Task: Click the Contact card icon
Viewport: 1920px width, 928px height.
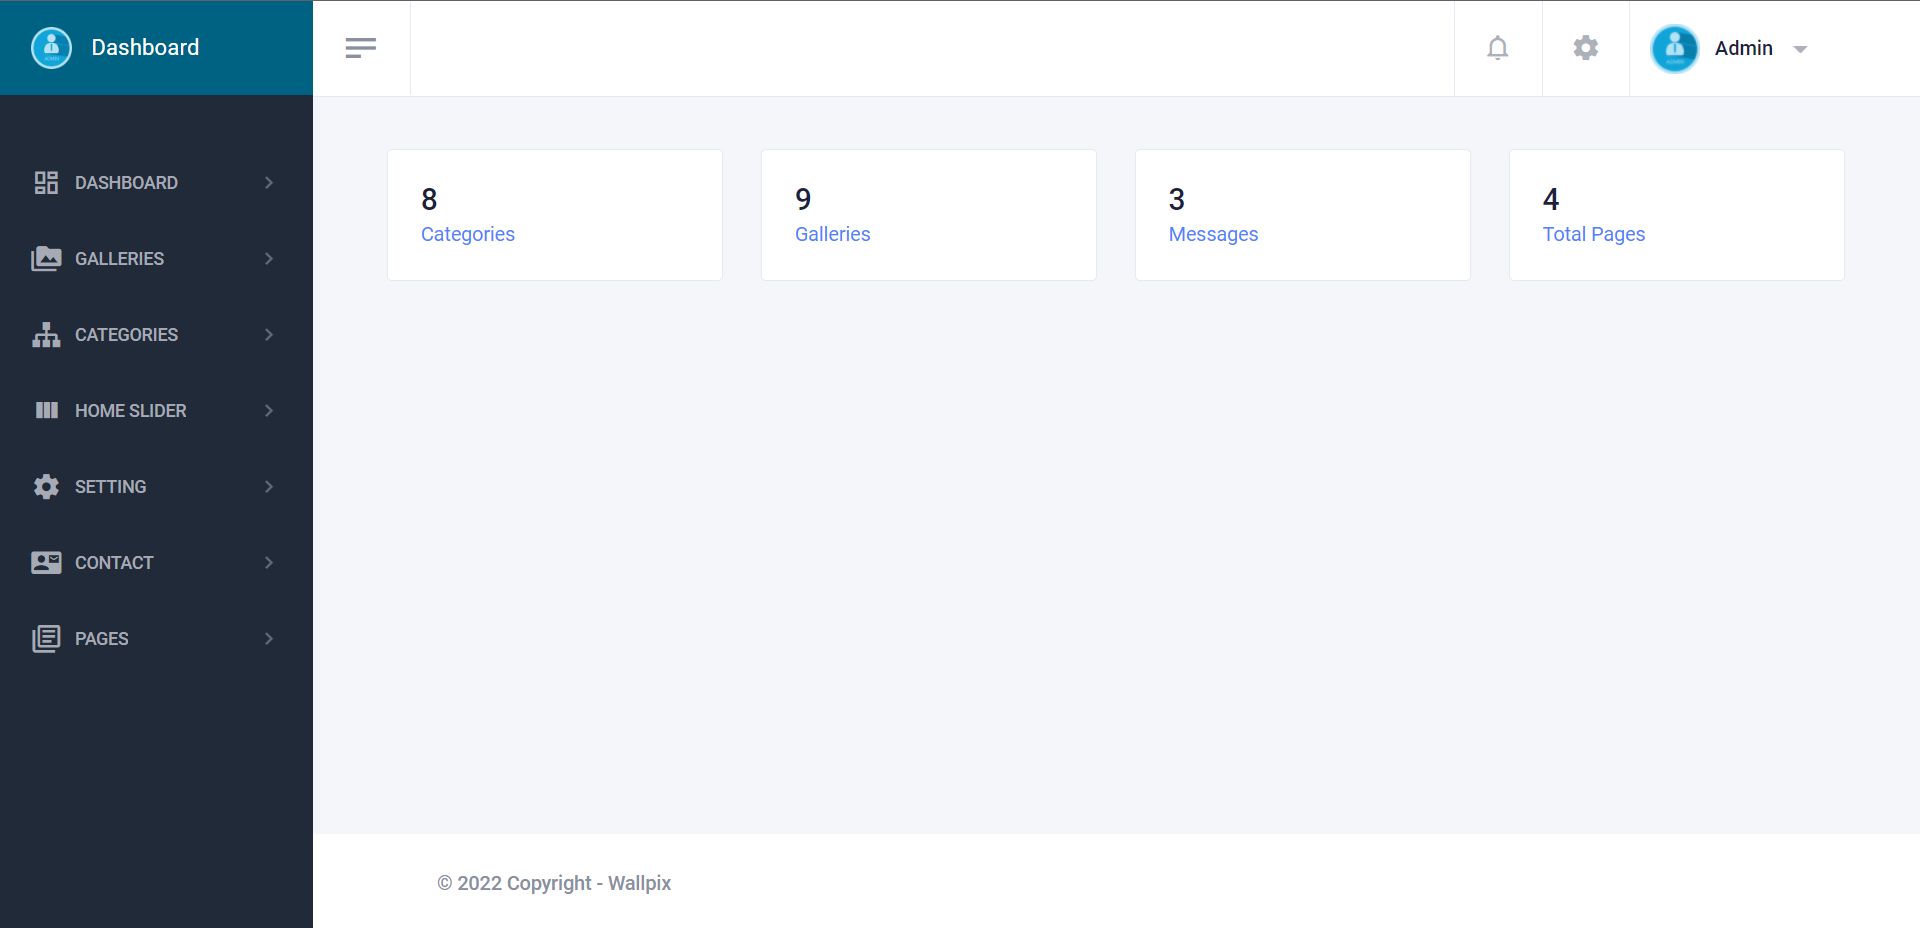Action: (x=46, y=563)
